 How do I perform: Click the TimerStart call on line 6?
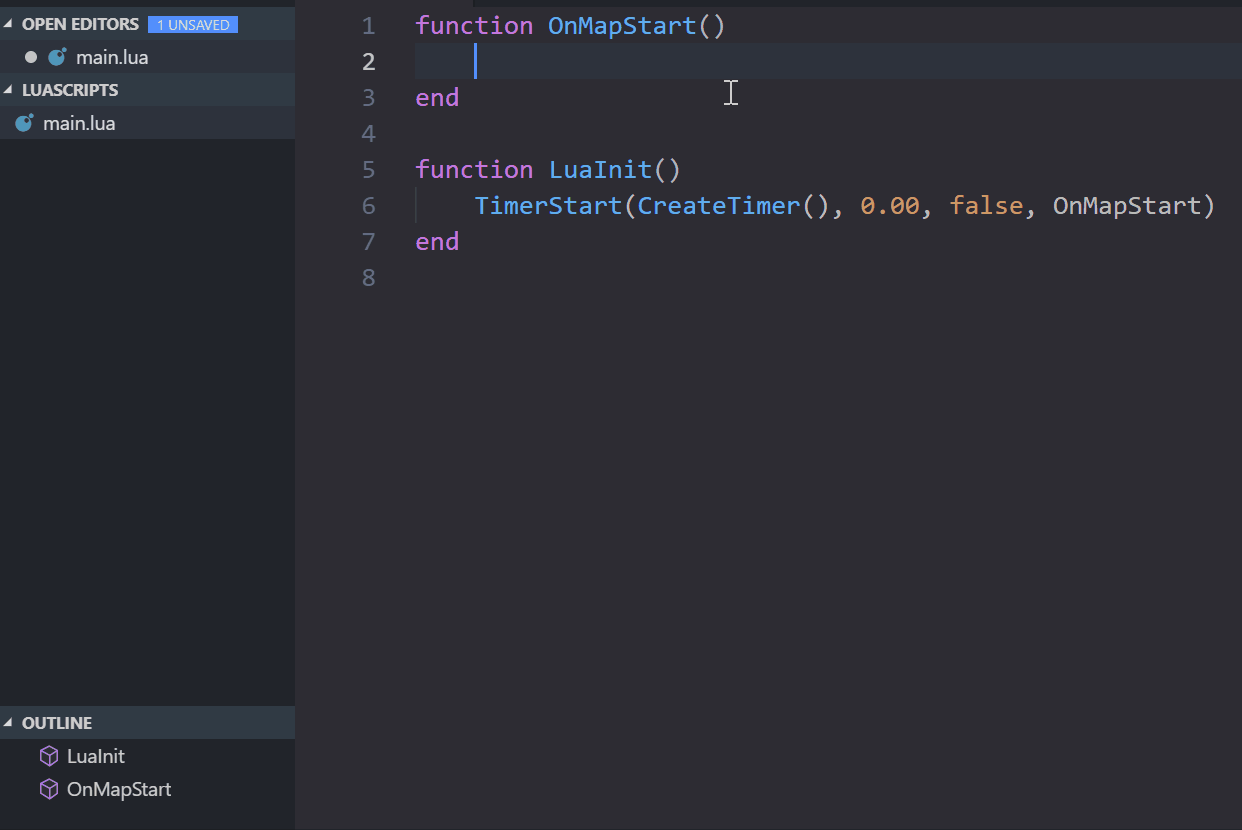pyautogui.click(x=548, y=206)
